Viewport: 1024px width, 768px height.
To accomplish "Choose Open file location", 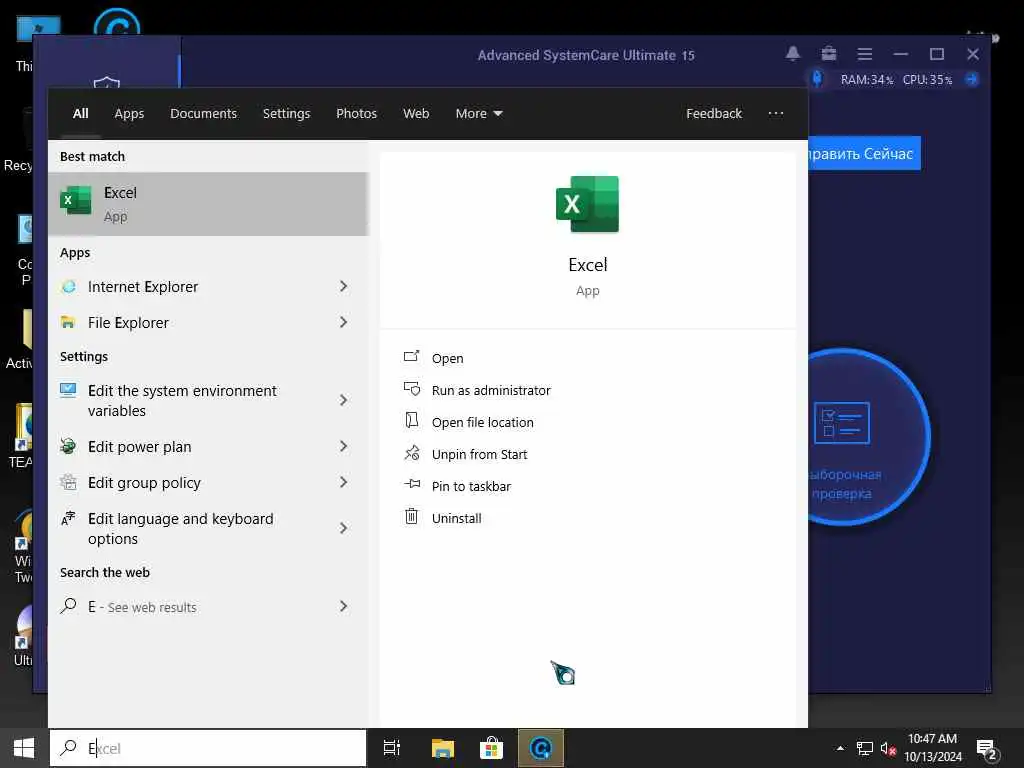I will pyautogui.click(x=483, y=423).
